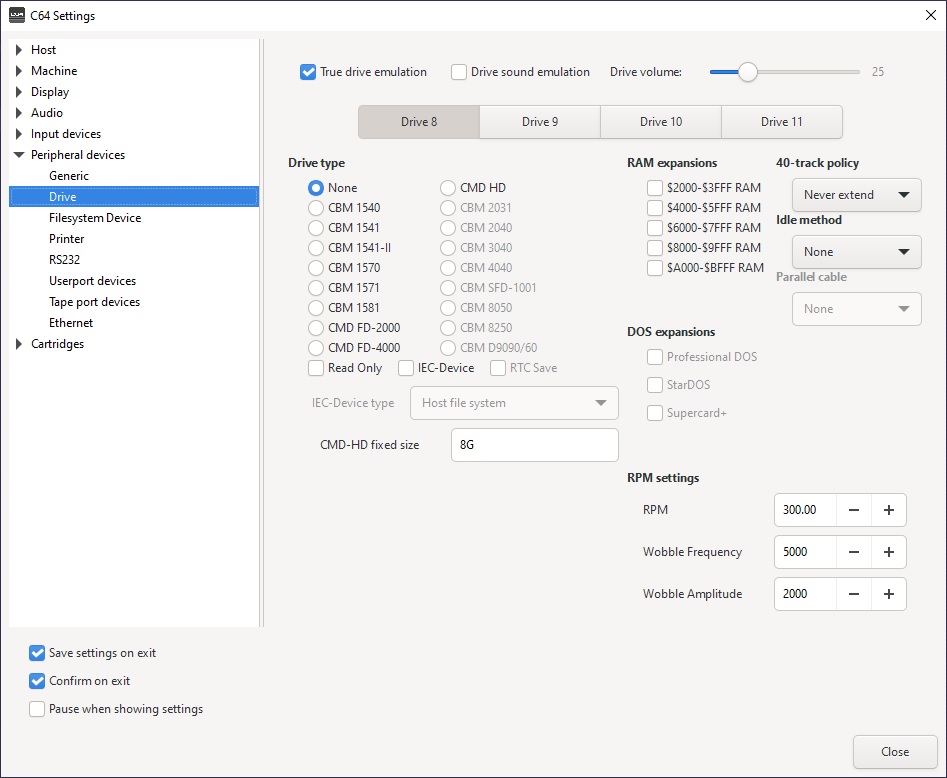Screen dimensions: 947x778
Task: Decrease Wobble Frequency with minus button
Action: point(853,551)
